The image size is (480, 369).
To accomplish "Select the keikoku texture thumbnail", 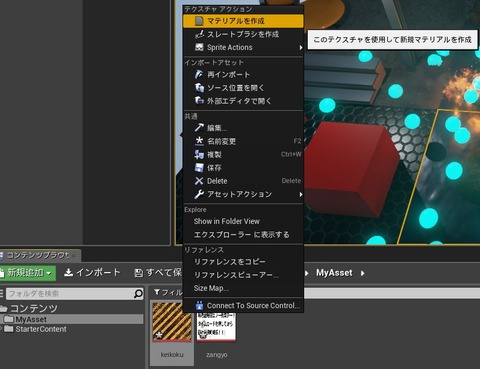I will [172, 322].
